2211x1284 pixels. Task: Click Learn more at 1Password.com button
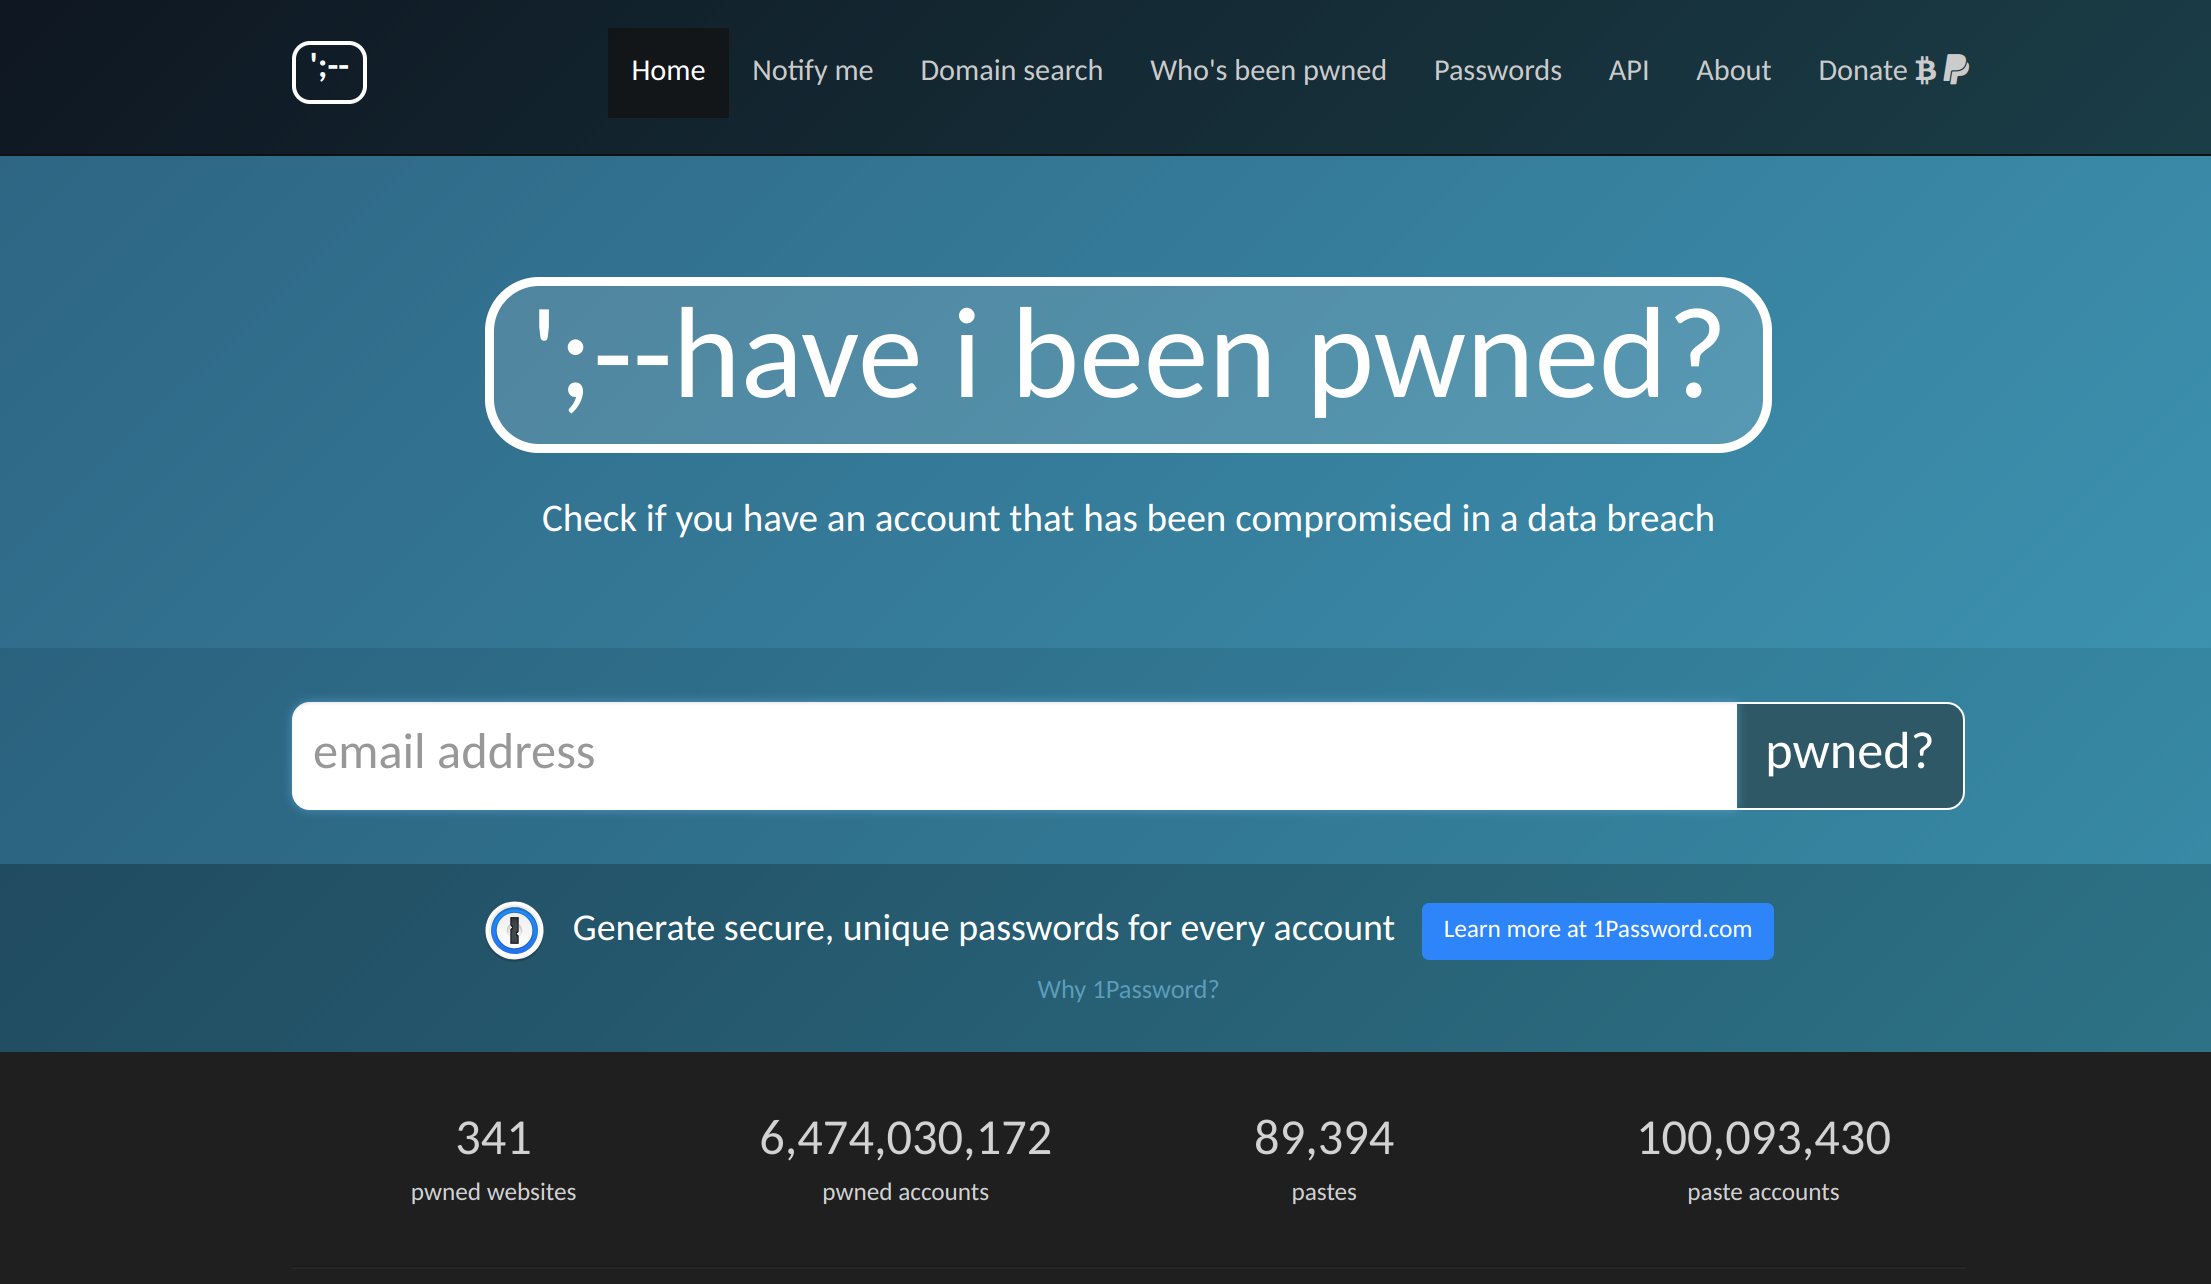pos(1597,930)
